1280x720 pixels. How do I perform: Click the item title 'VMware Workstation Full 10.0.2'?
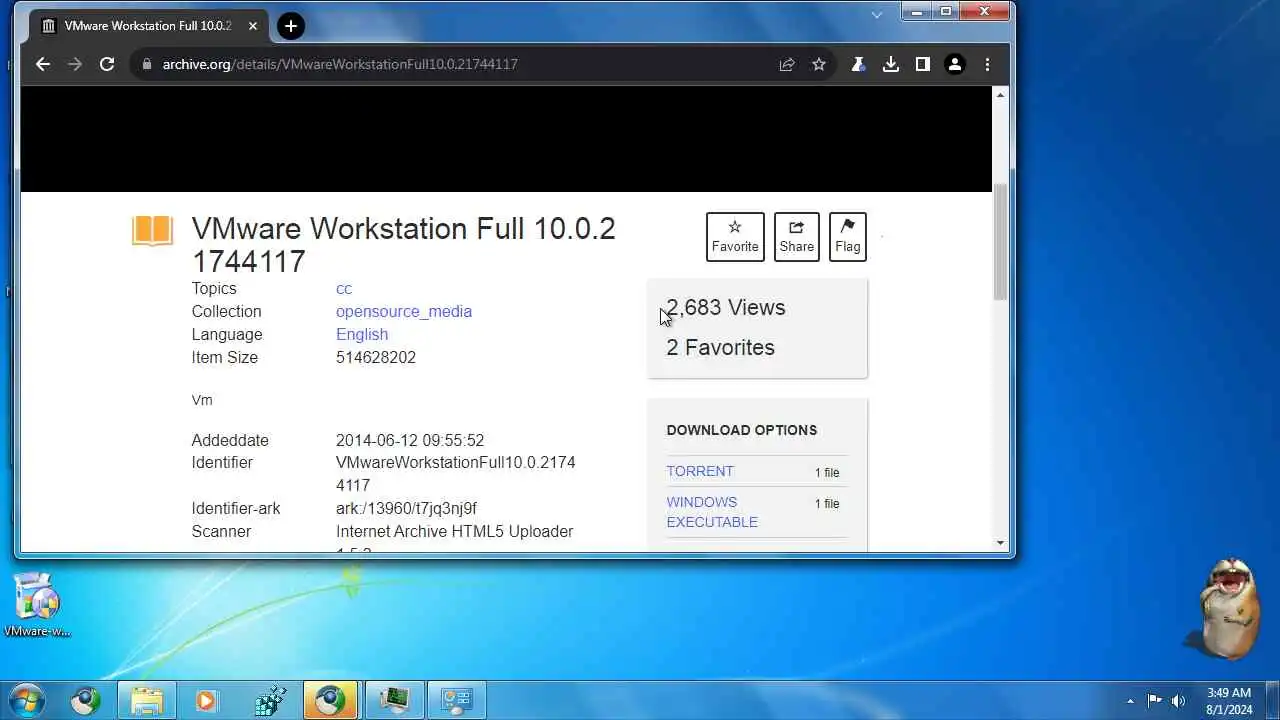[403, 245]
